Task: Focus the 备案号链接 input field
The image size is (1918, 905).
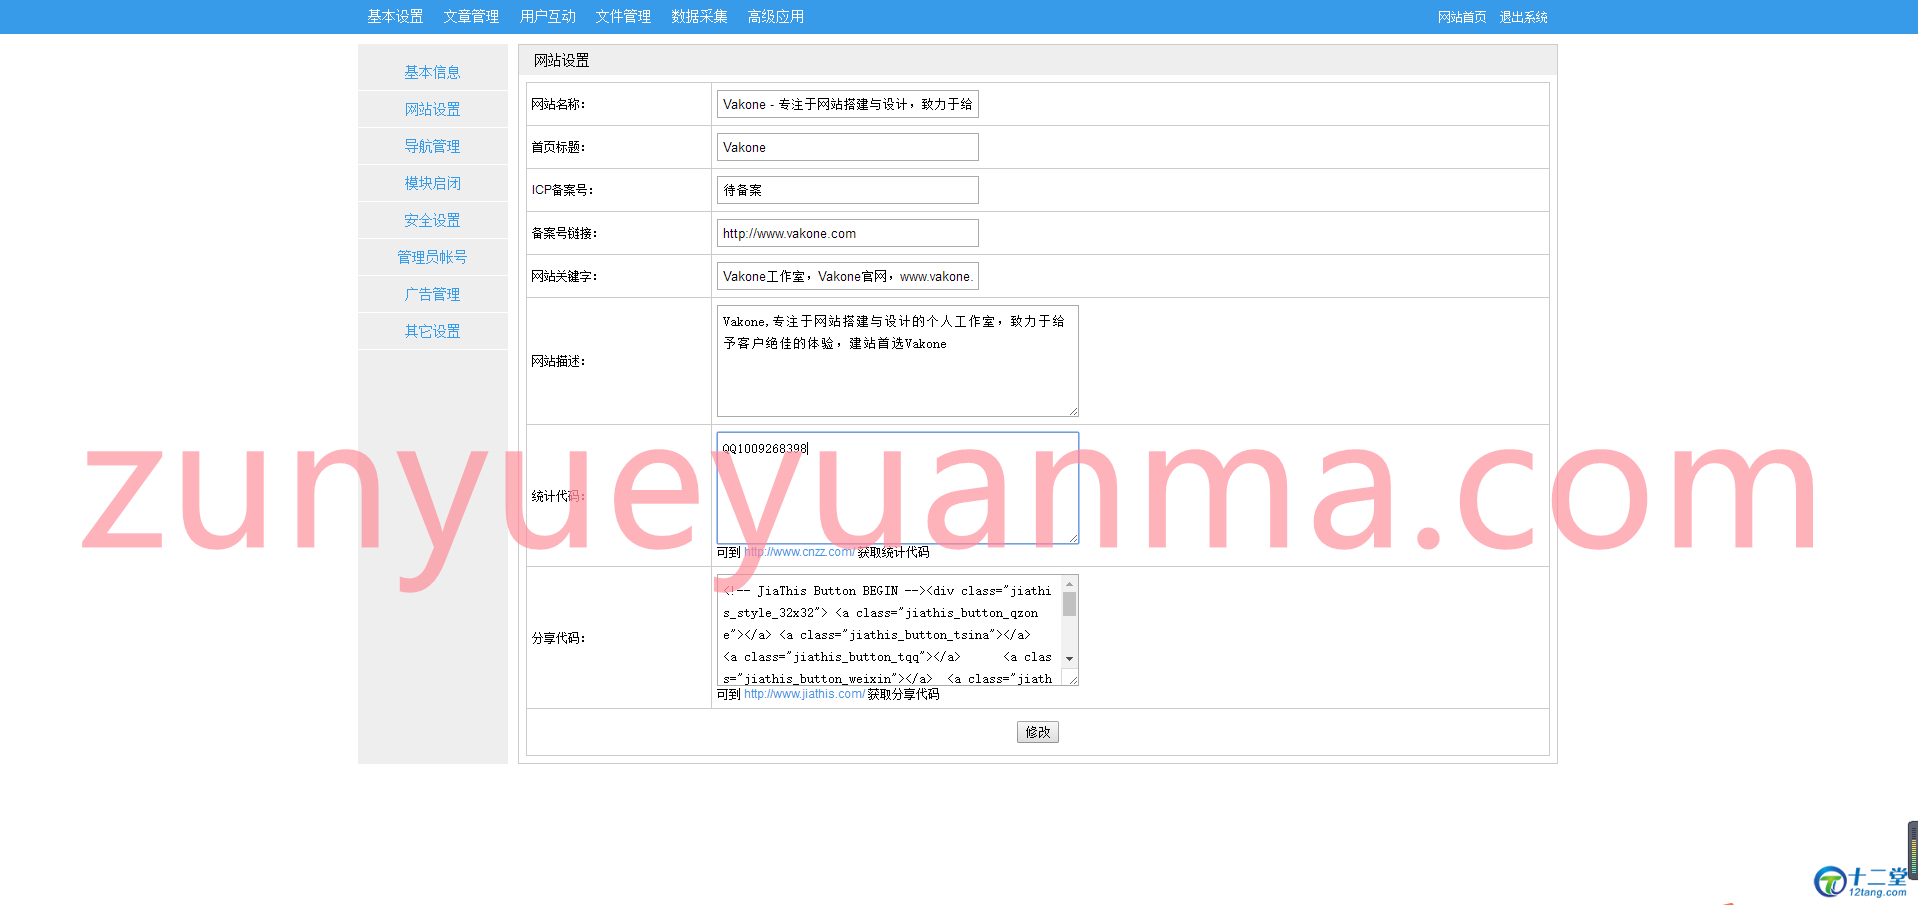Action: pyautogui.click(x=847, y=233)
